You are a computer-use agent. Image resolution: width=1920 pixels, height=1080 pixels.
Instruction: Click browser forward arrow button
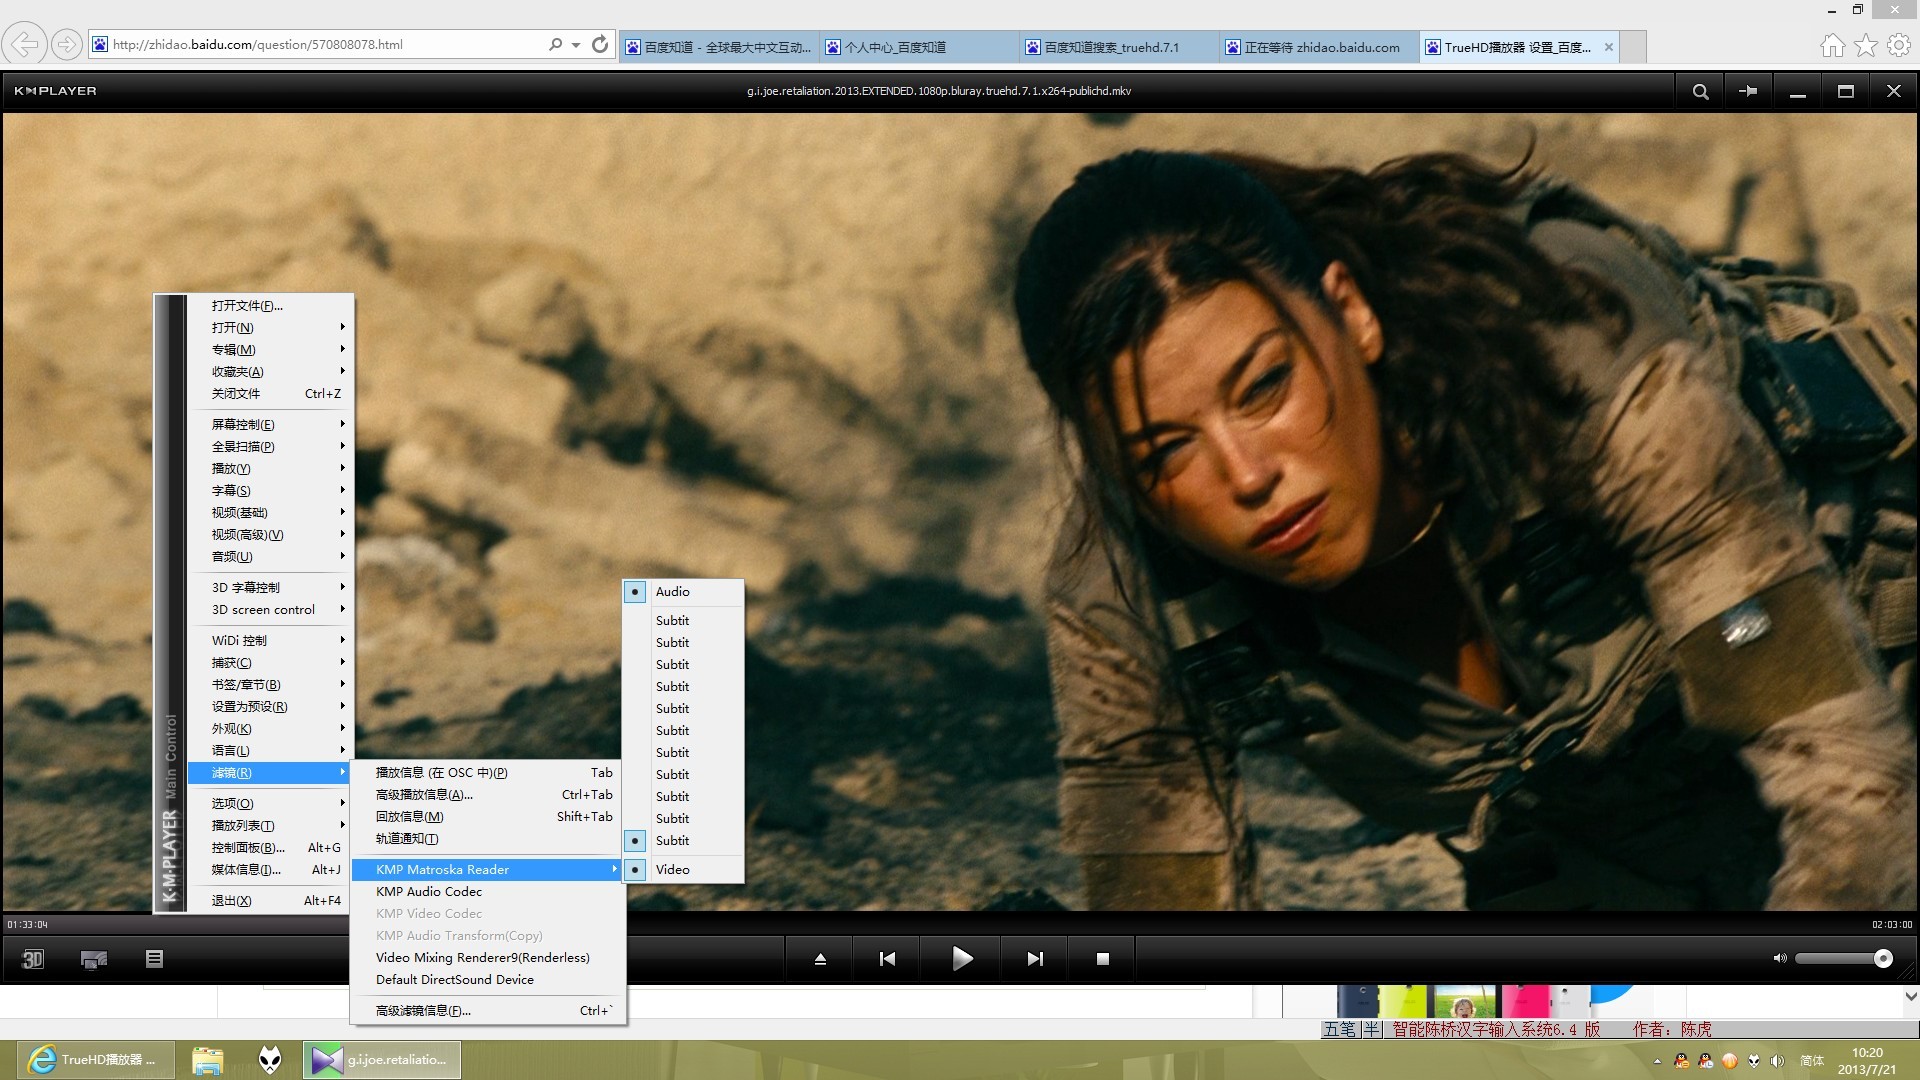(x=66, y=44)
